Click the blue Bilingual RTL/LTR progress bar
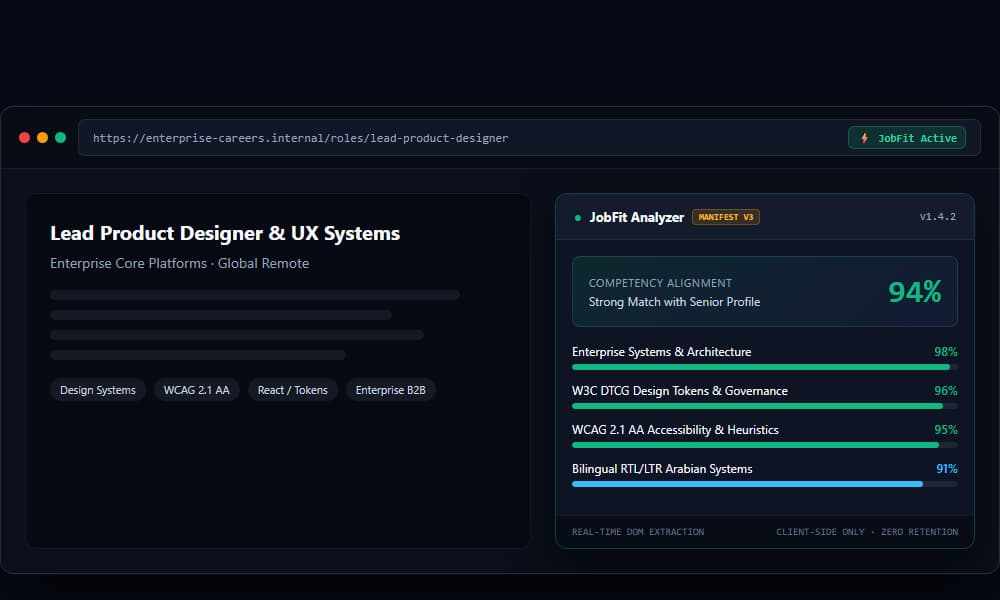 765,484
